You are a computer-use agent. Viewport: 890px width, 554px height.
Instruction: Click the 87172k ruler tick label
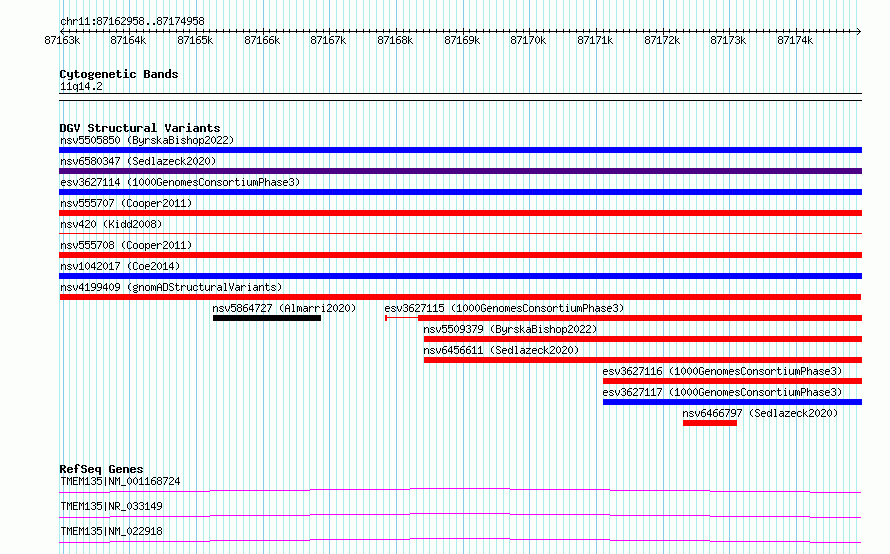click(662, 40)
